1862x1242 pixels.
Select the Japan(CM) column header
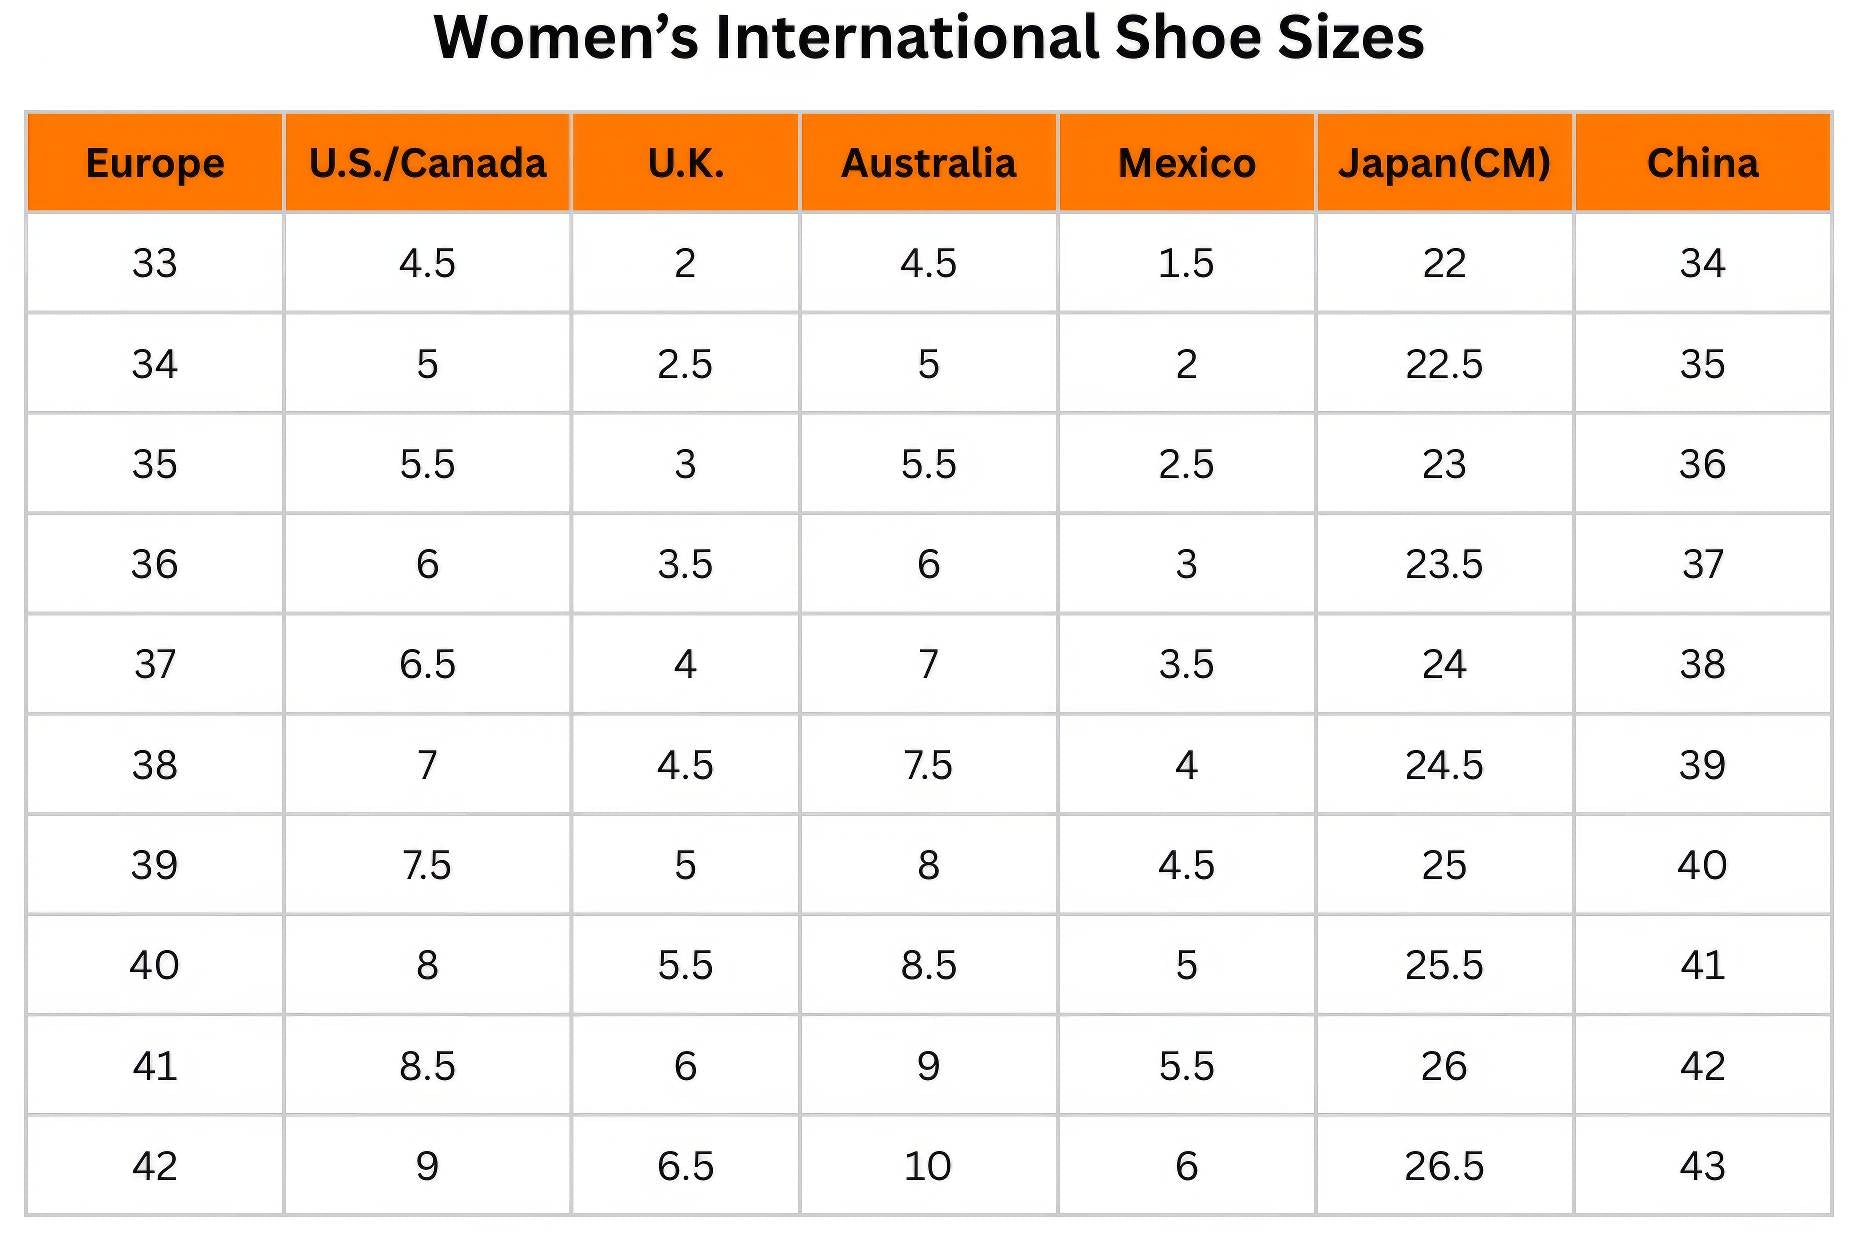point(1444,163)
